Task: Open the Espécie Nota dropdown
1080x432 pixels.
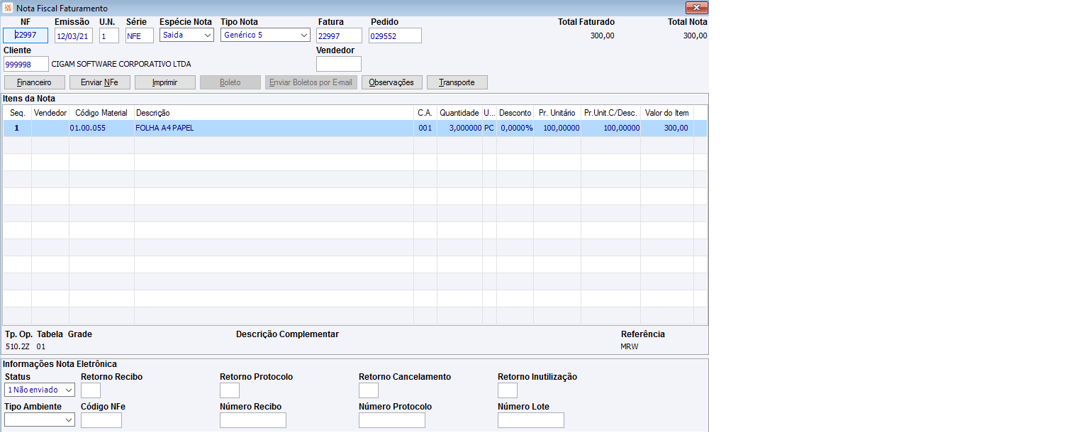Action: [187, 35]
